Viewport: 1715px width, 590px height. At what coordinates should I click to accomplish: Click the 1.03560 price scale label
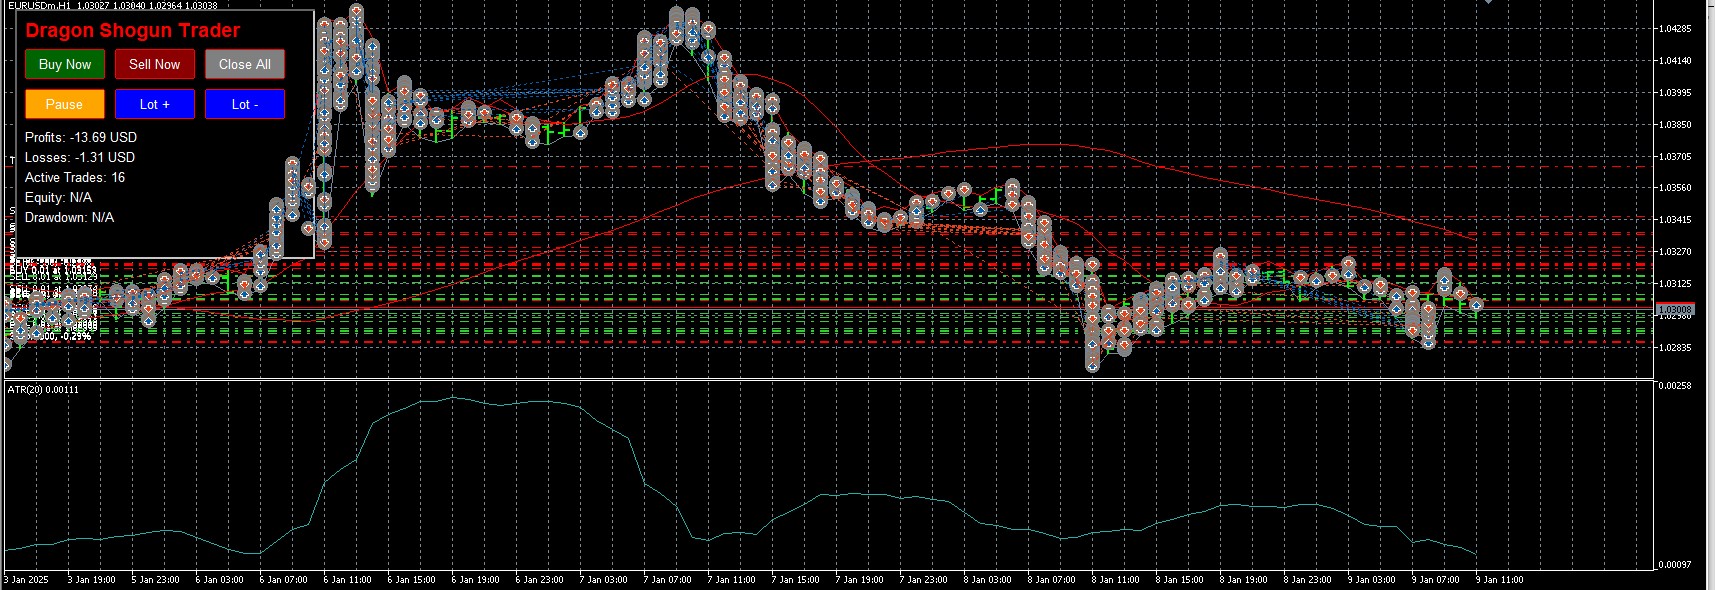coord(1675,187)
